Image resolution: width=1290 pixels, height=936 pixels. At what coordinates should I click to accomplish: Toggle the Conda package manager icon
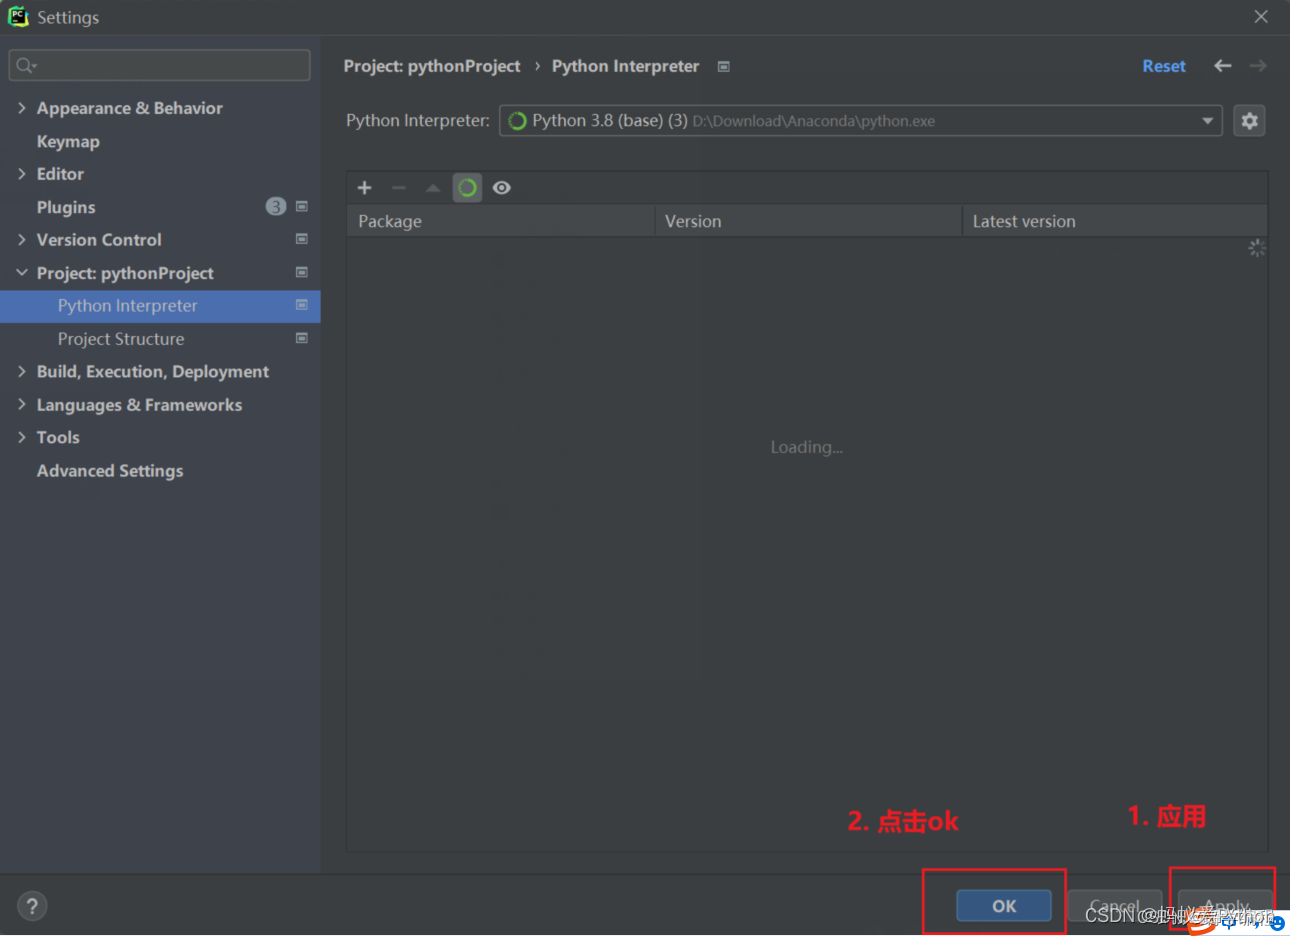point(467,188)
